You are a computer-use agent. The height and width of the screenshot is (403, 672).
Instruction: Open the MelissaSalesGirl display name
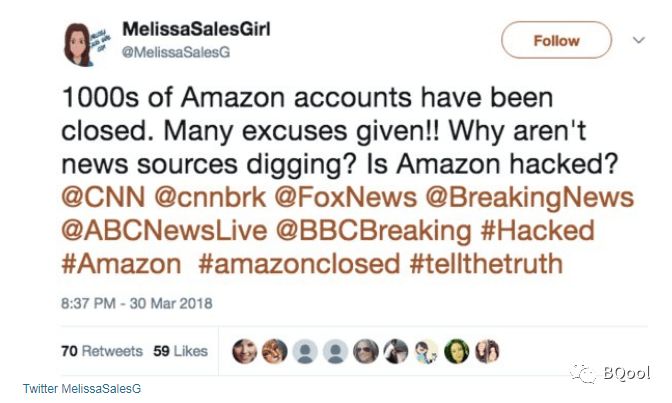tap(195, 29)
